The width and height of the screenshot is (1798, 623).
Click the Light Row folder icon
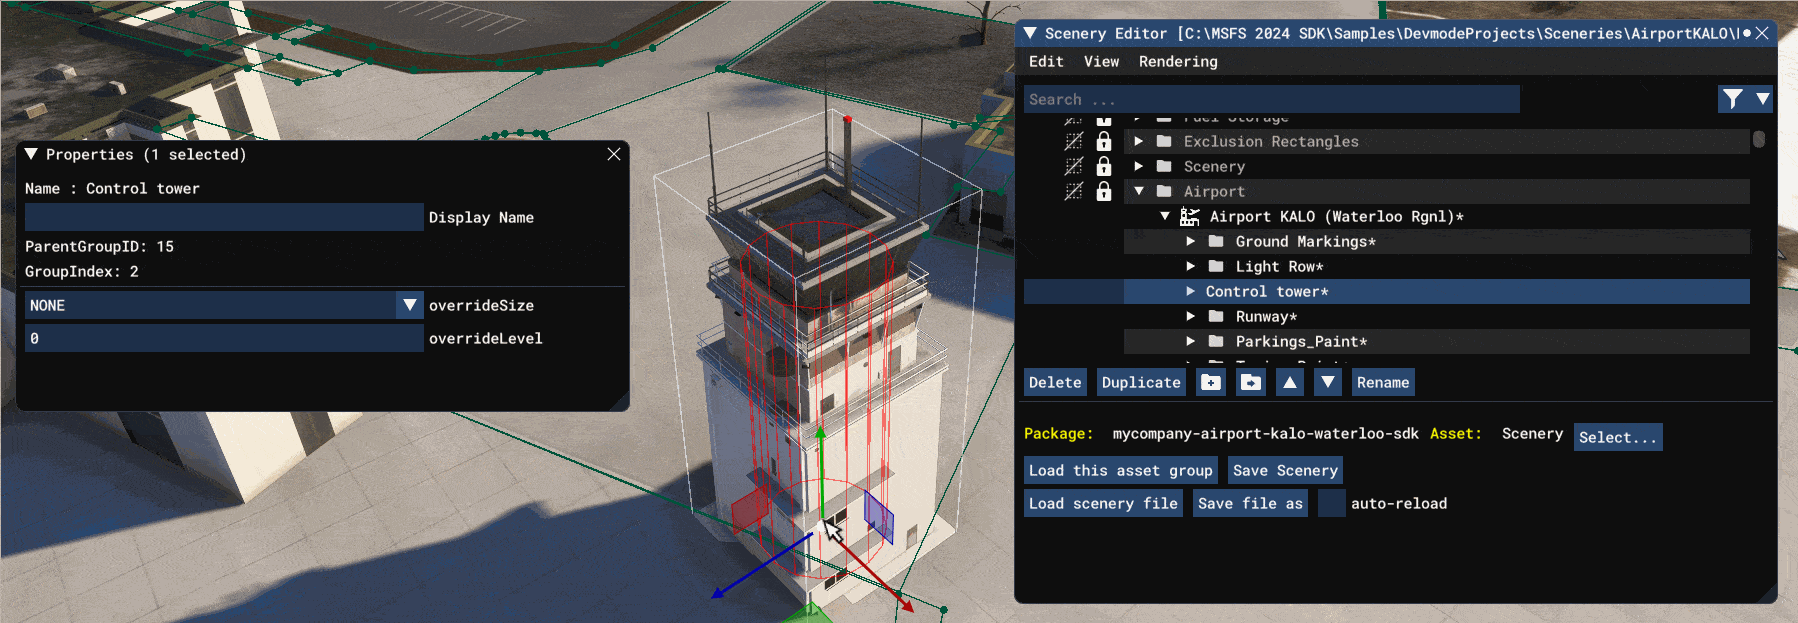pyautogui.click(x=1216, y=266)
